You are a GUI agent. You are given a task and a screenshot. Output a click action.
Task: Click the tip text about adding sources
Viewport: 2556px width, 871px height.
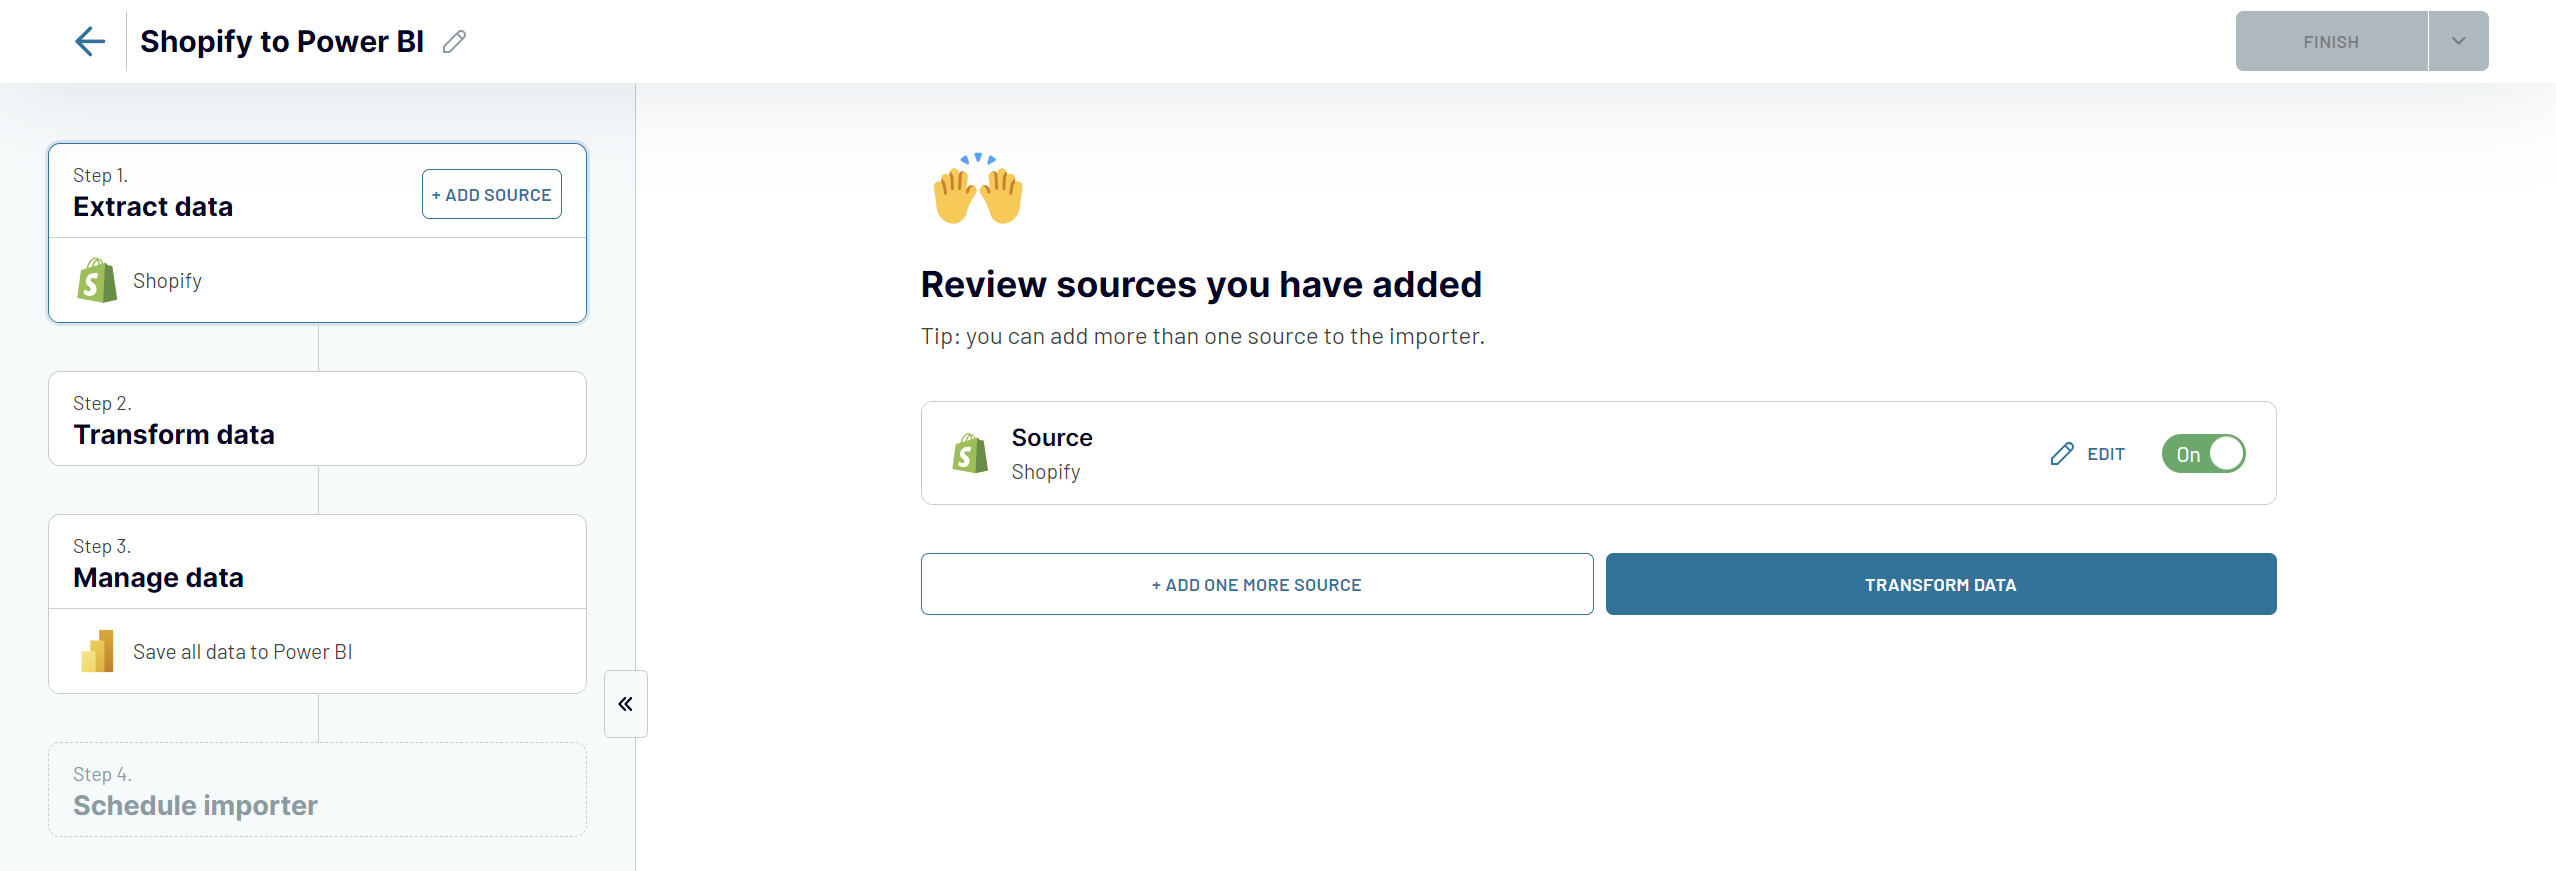pyautogui.click(x=1202, y=336)
